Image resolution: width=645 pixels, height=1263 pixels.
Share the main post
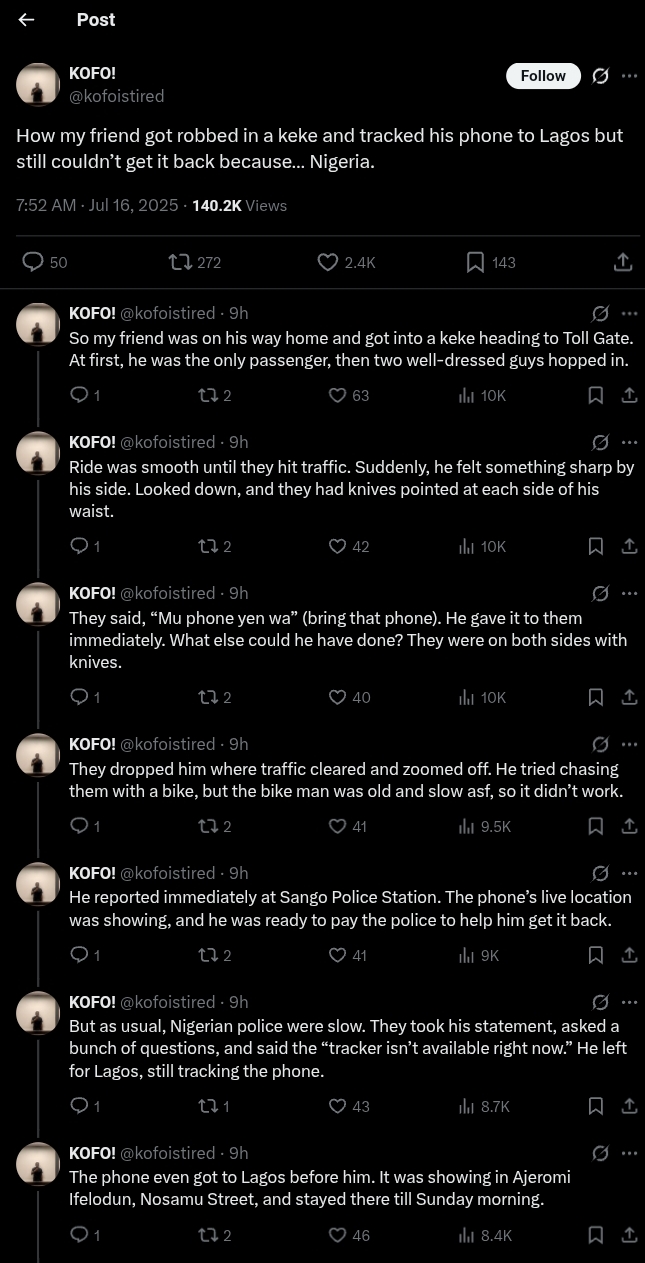click(622, 262)
